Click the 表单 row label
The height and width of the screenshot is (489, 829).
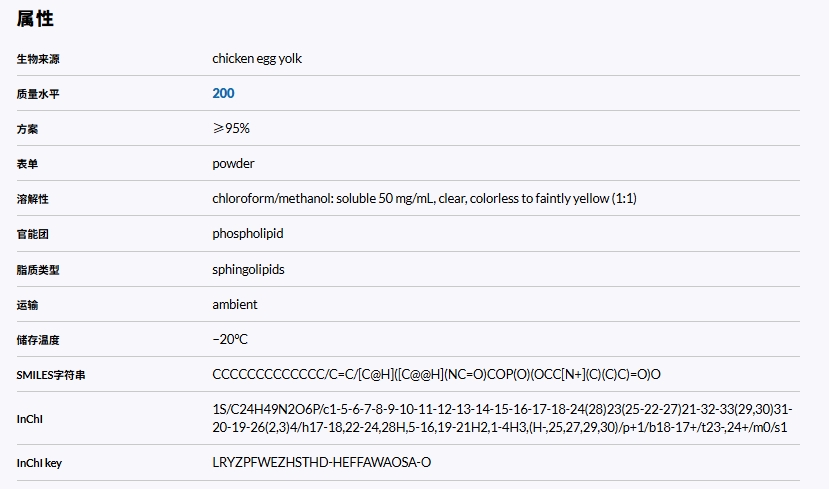[27, 164]
